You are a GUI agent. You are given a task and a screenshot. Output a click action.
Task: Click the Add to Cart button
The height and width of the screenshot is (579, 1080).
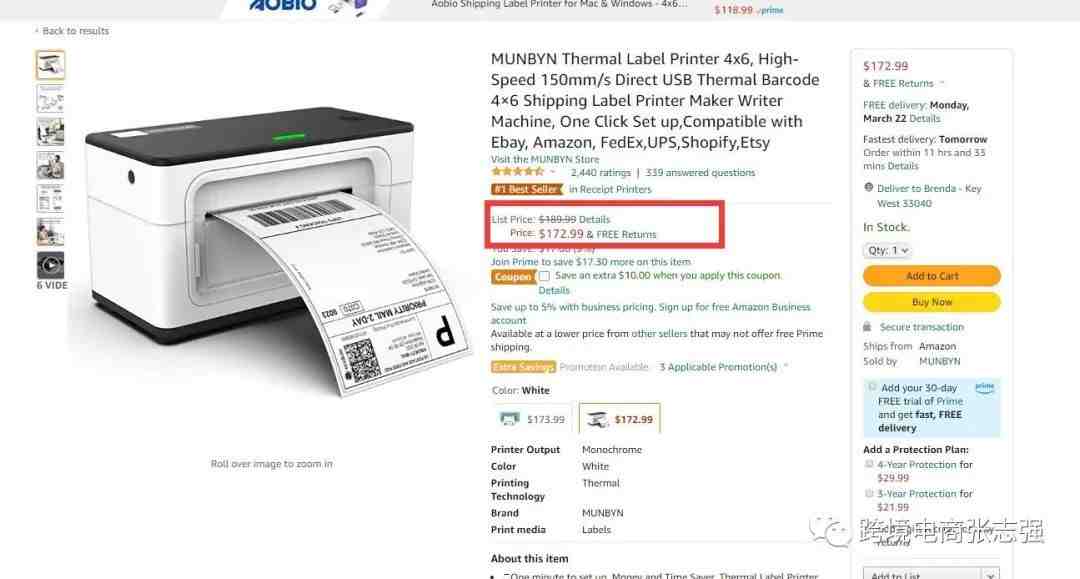coord(932,275)
